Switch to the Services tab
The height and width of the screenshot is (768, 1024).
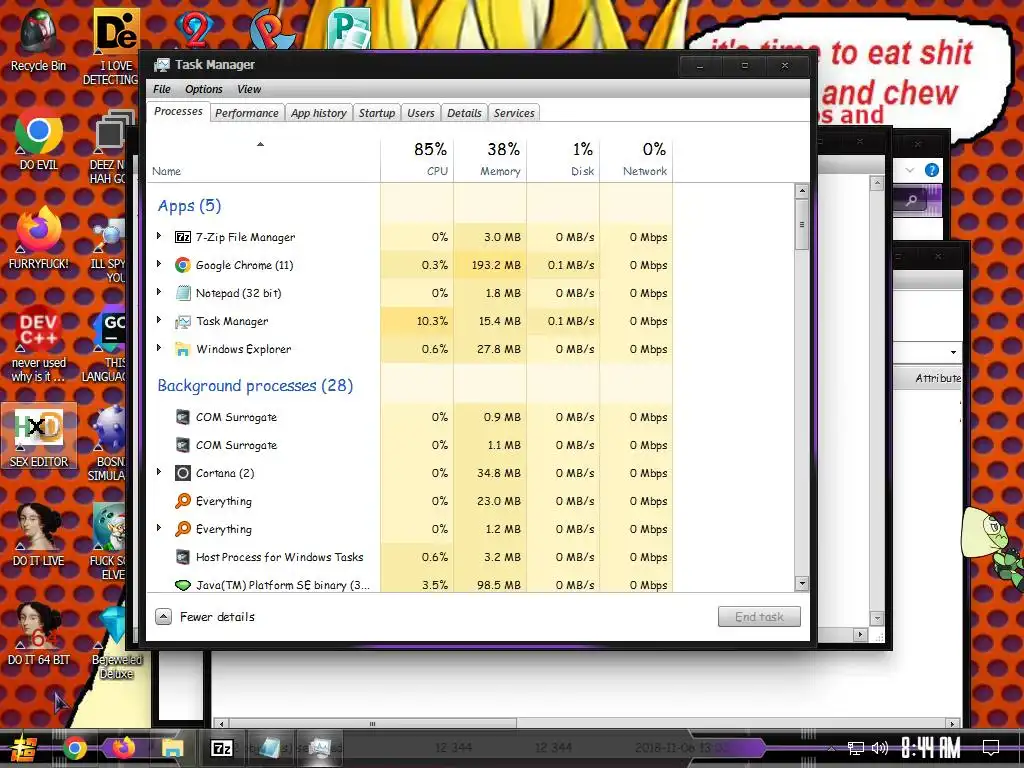coord(514,113)
